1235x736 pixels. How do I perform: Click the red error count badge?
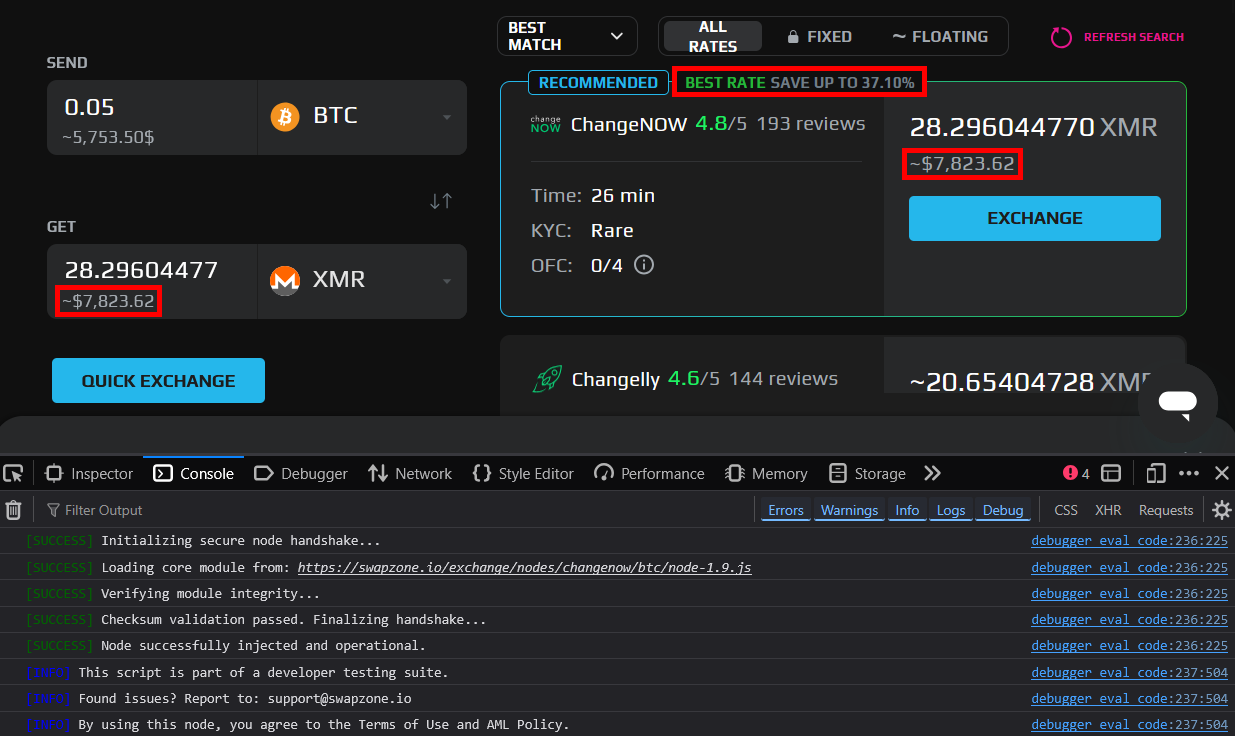coord(1076,473)
